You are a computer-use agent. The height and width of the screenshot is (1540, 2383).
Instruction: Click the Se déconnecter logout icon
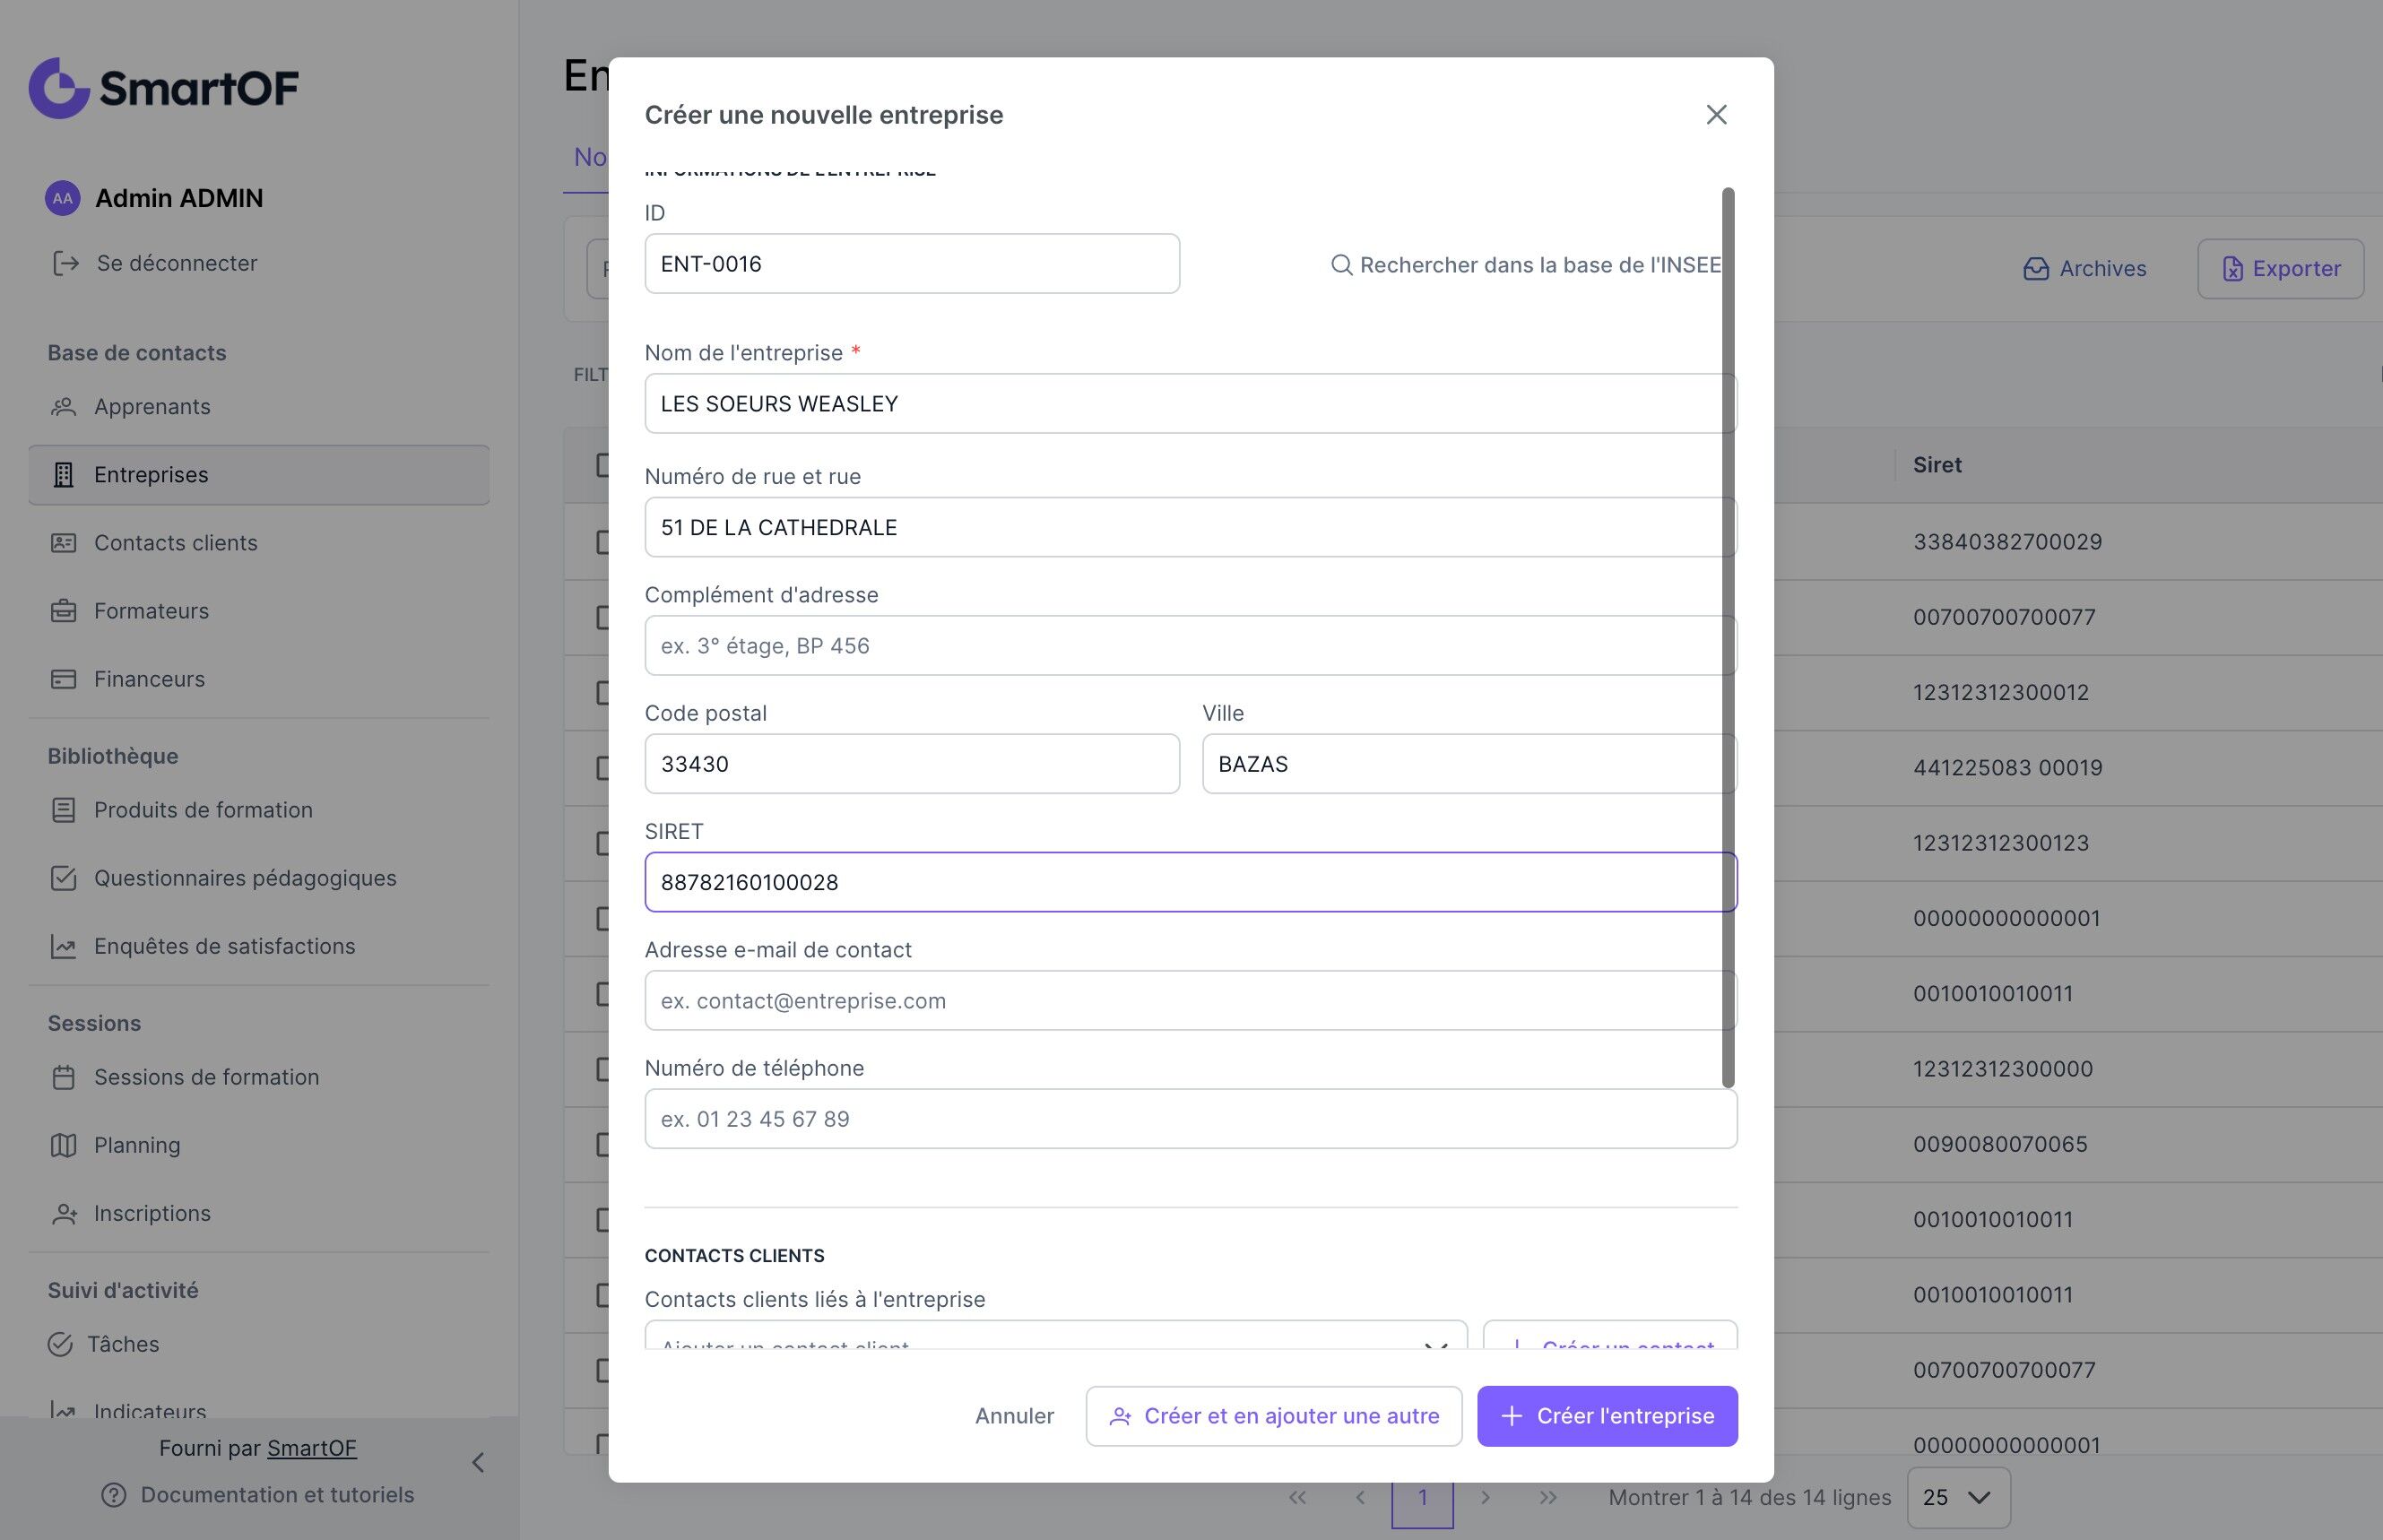tap(66, 263)
